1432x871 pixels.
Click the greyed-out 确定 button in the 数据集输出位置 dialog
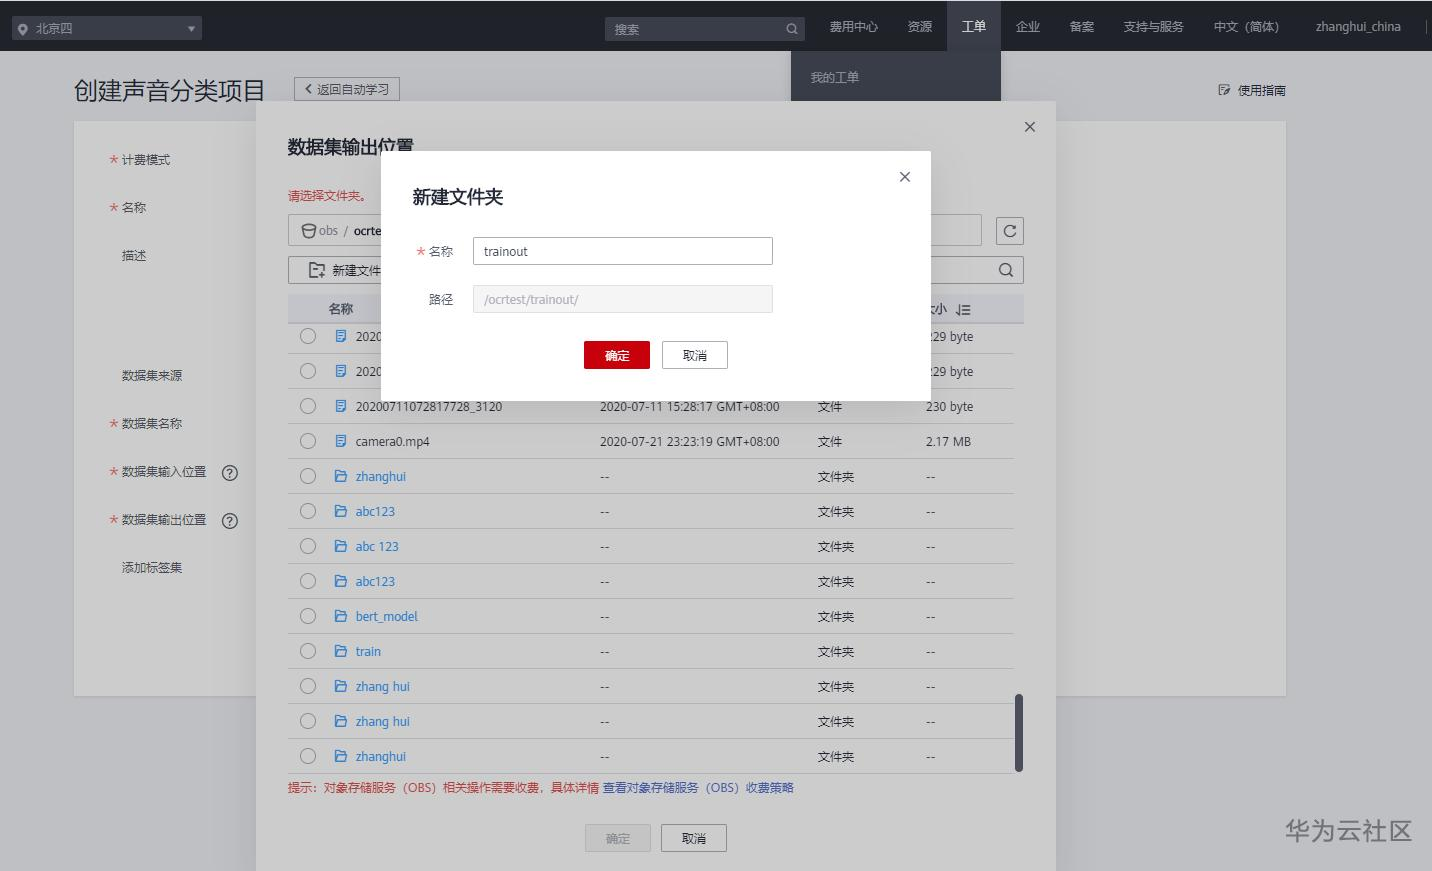coord(618,838)
